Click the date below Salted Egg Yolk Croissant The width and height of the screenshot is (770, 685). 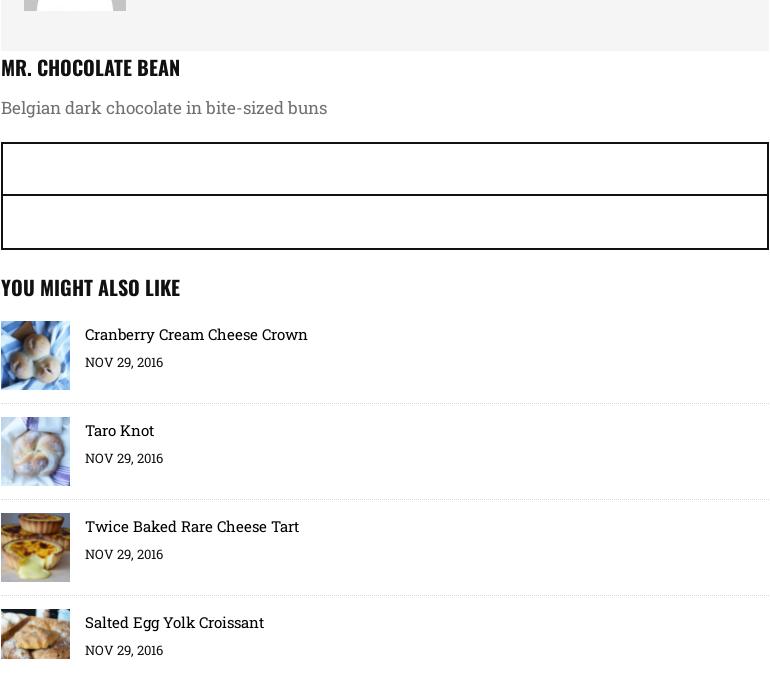coord(124,651)
